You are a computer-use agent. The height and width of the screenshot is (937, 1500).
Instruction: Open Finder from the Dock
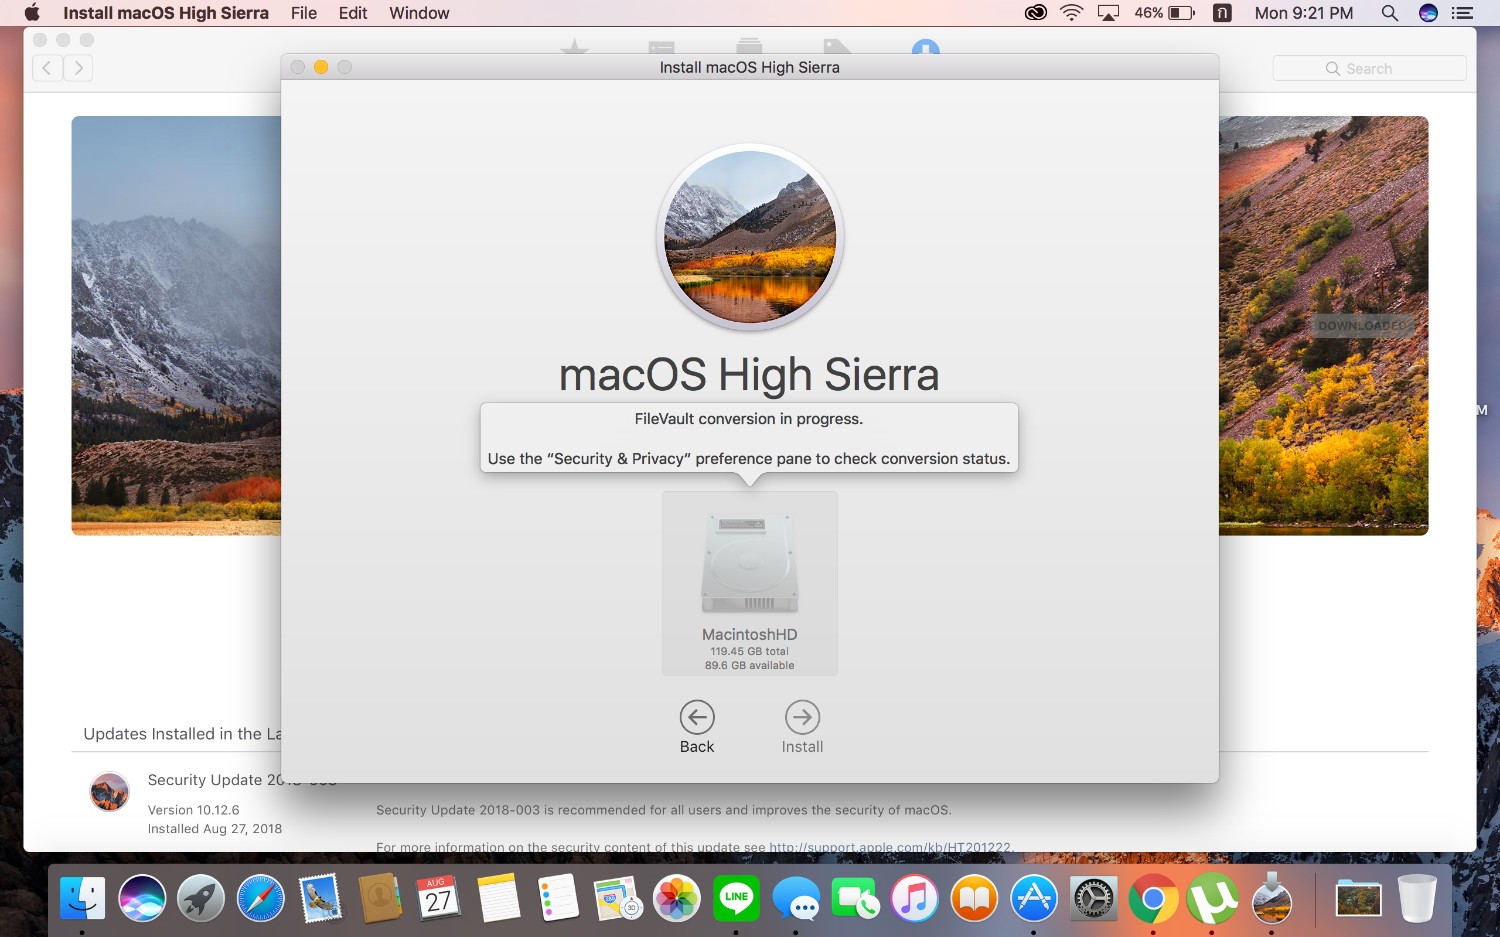coord(82,898)
